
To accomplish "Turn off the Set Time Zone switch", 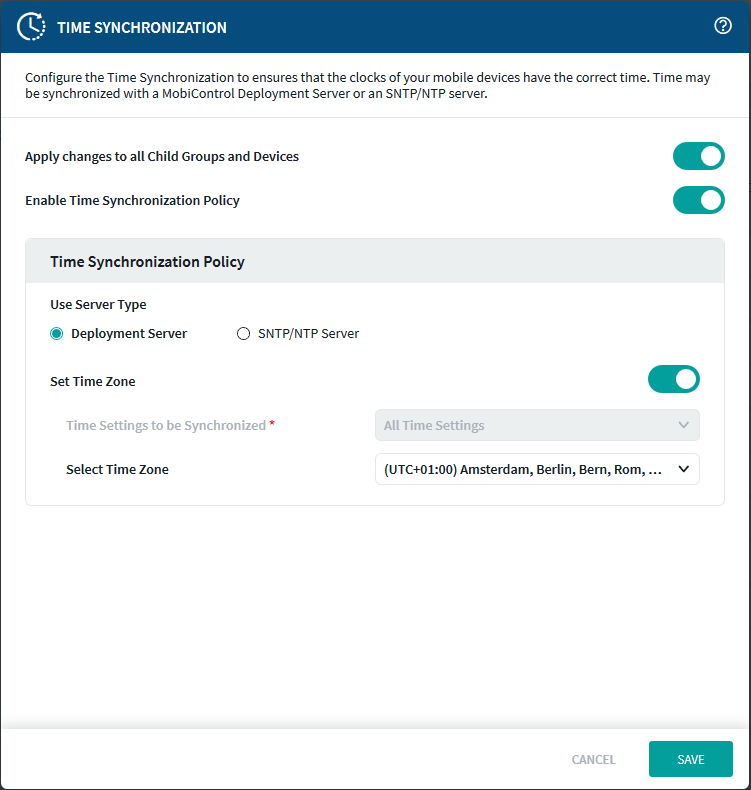I will tap(674, 380).
